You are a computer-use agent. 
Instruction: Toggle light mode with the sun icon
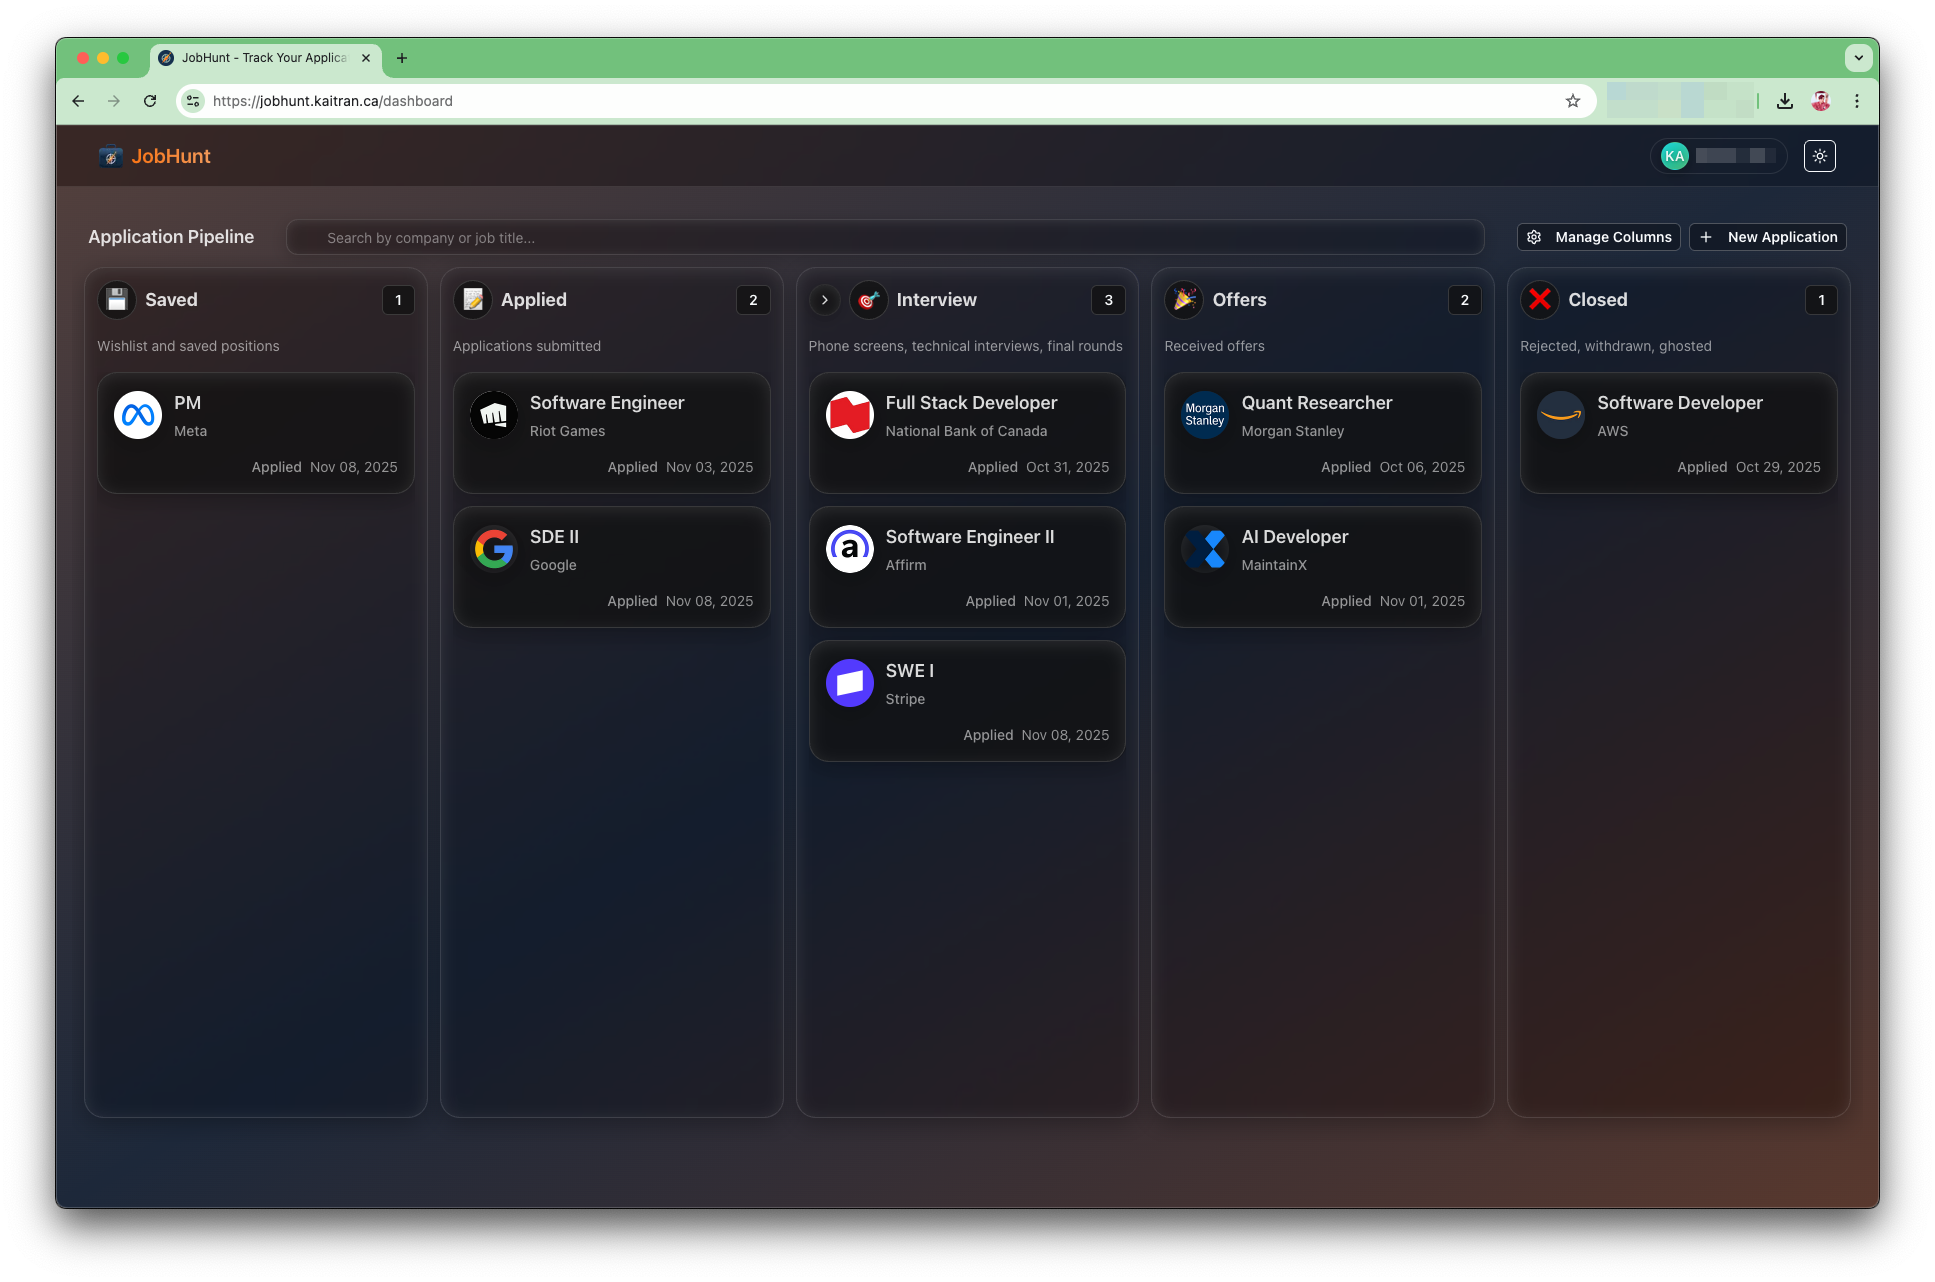tap(1820, 156)
